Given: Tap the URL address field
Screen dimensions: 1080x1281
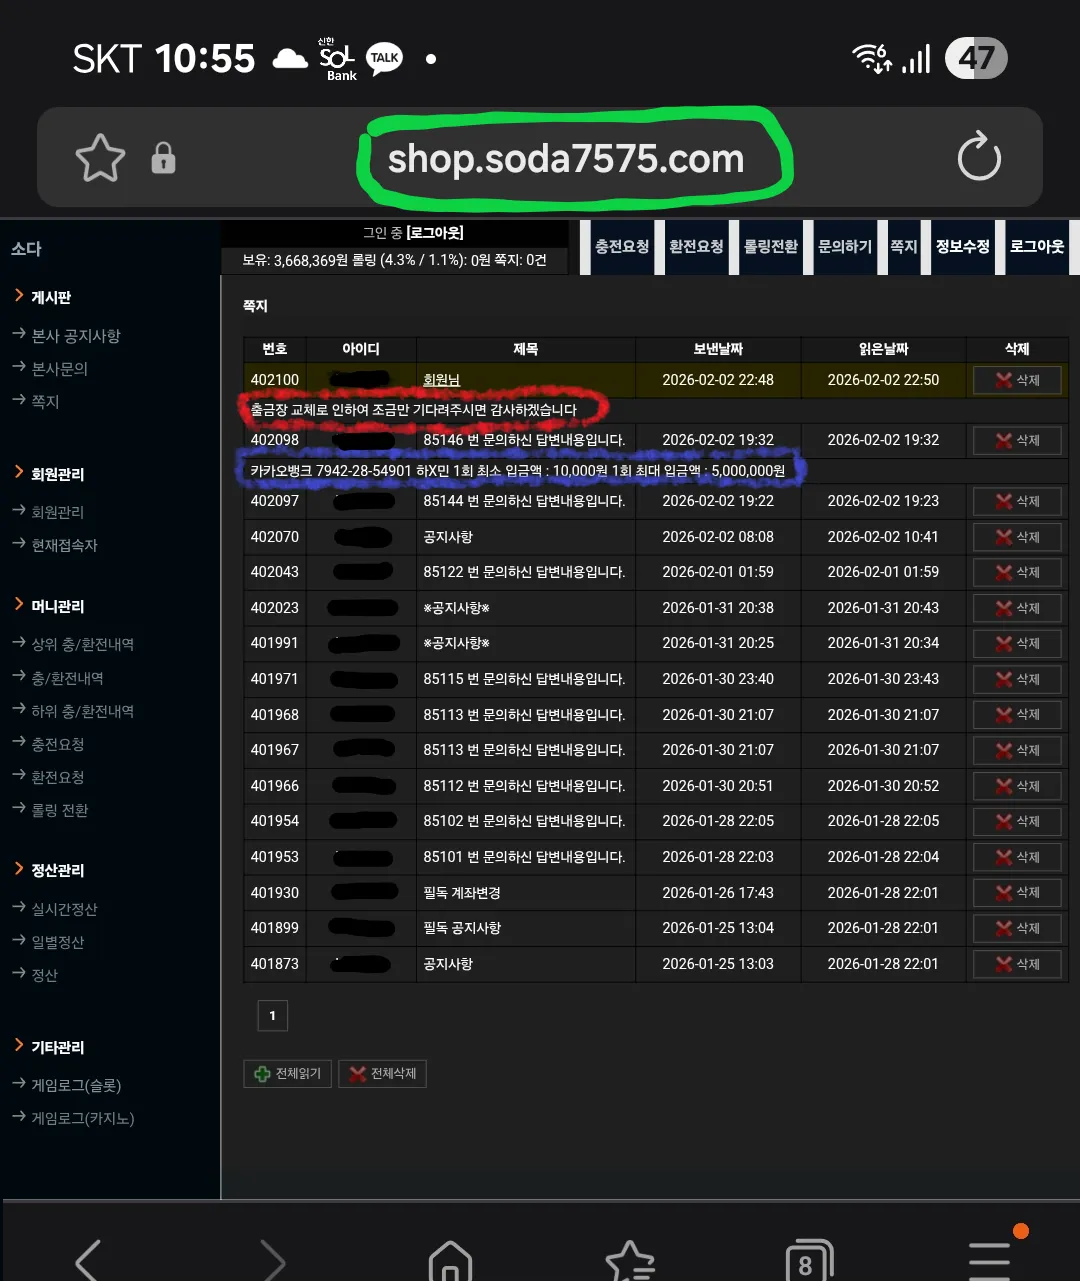Looking at the screenshot, I should [x=566, y=158].
